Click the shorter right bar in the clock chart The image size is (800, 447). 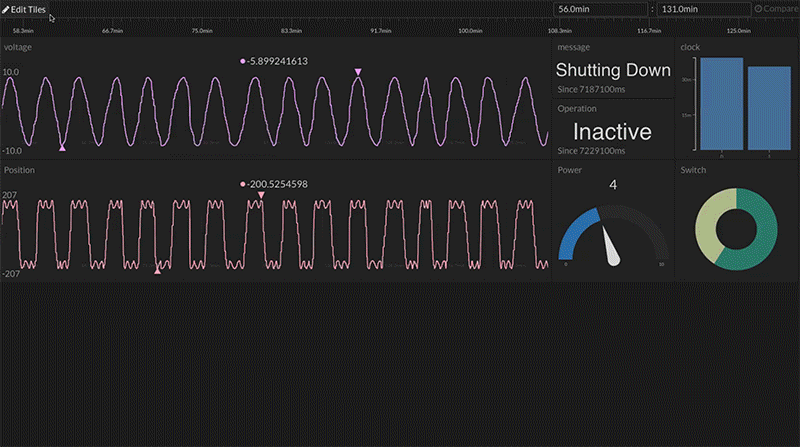(769, 108)
